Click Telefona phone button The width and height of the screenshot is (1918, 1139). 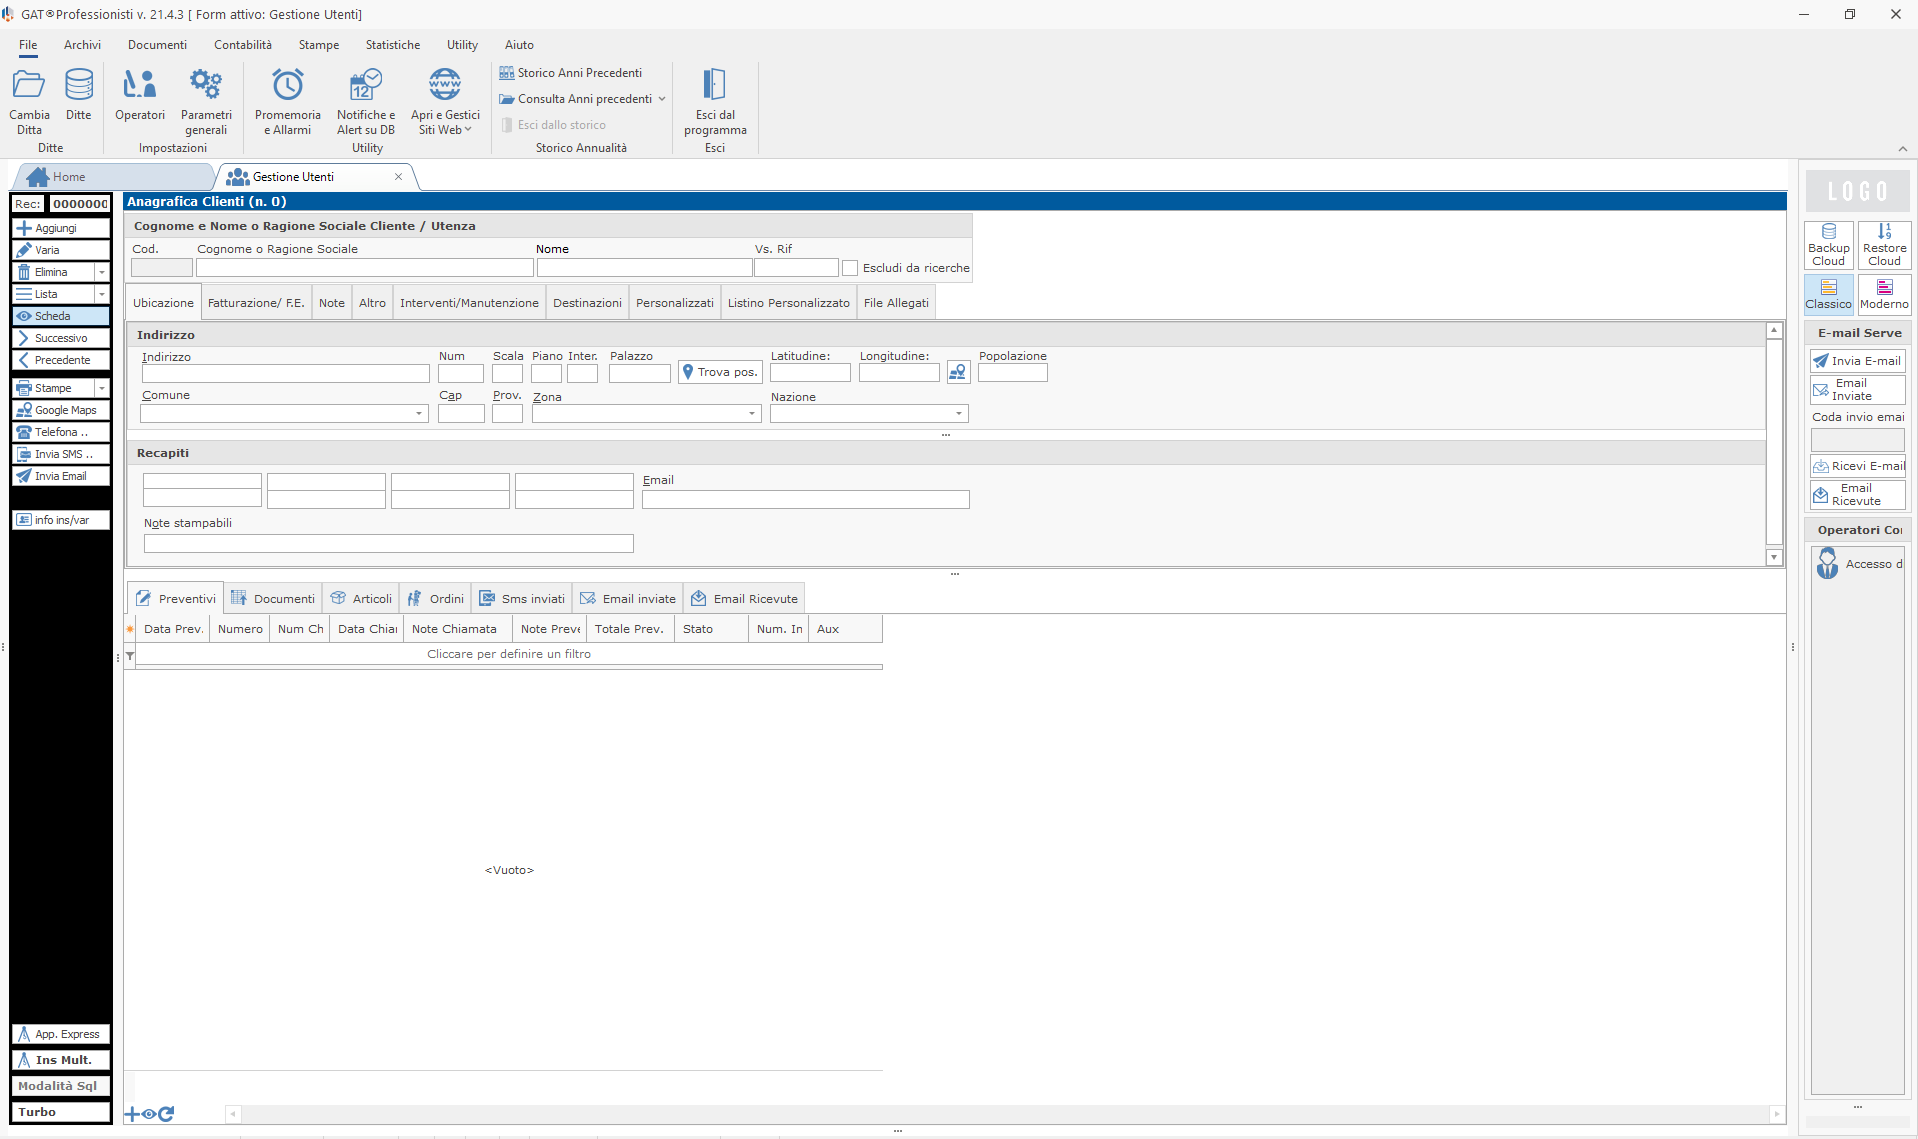[x=61, y=432]
